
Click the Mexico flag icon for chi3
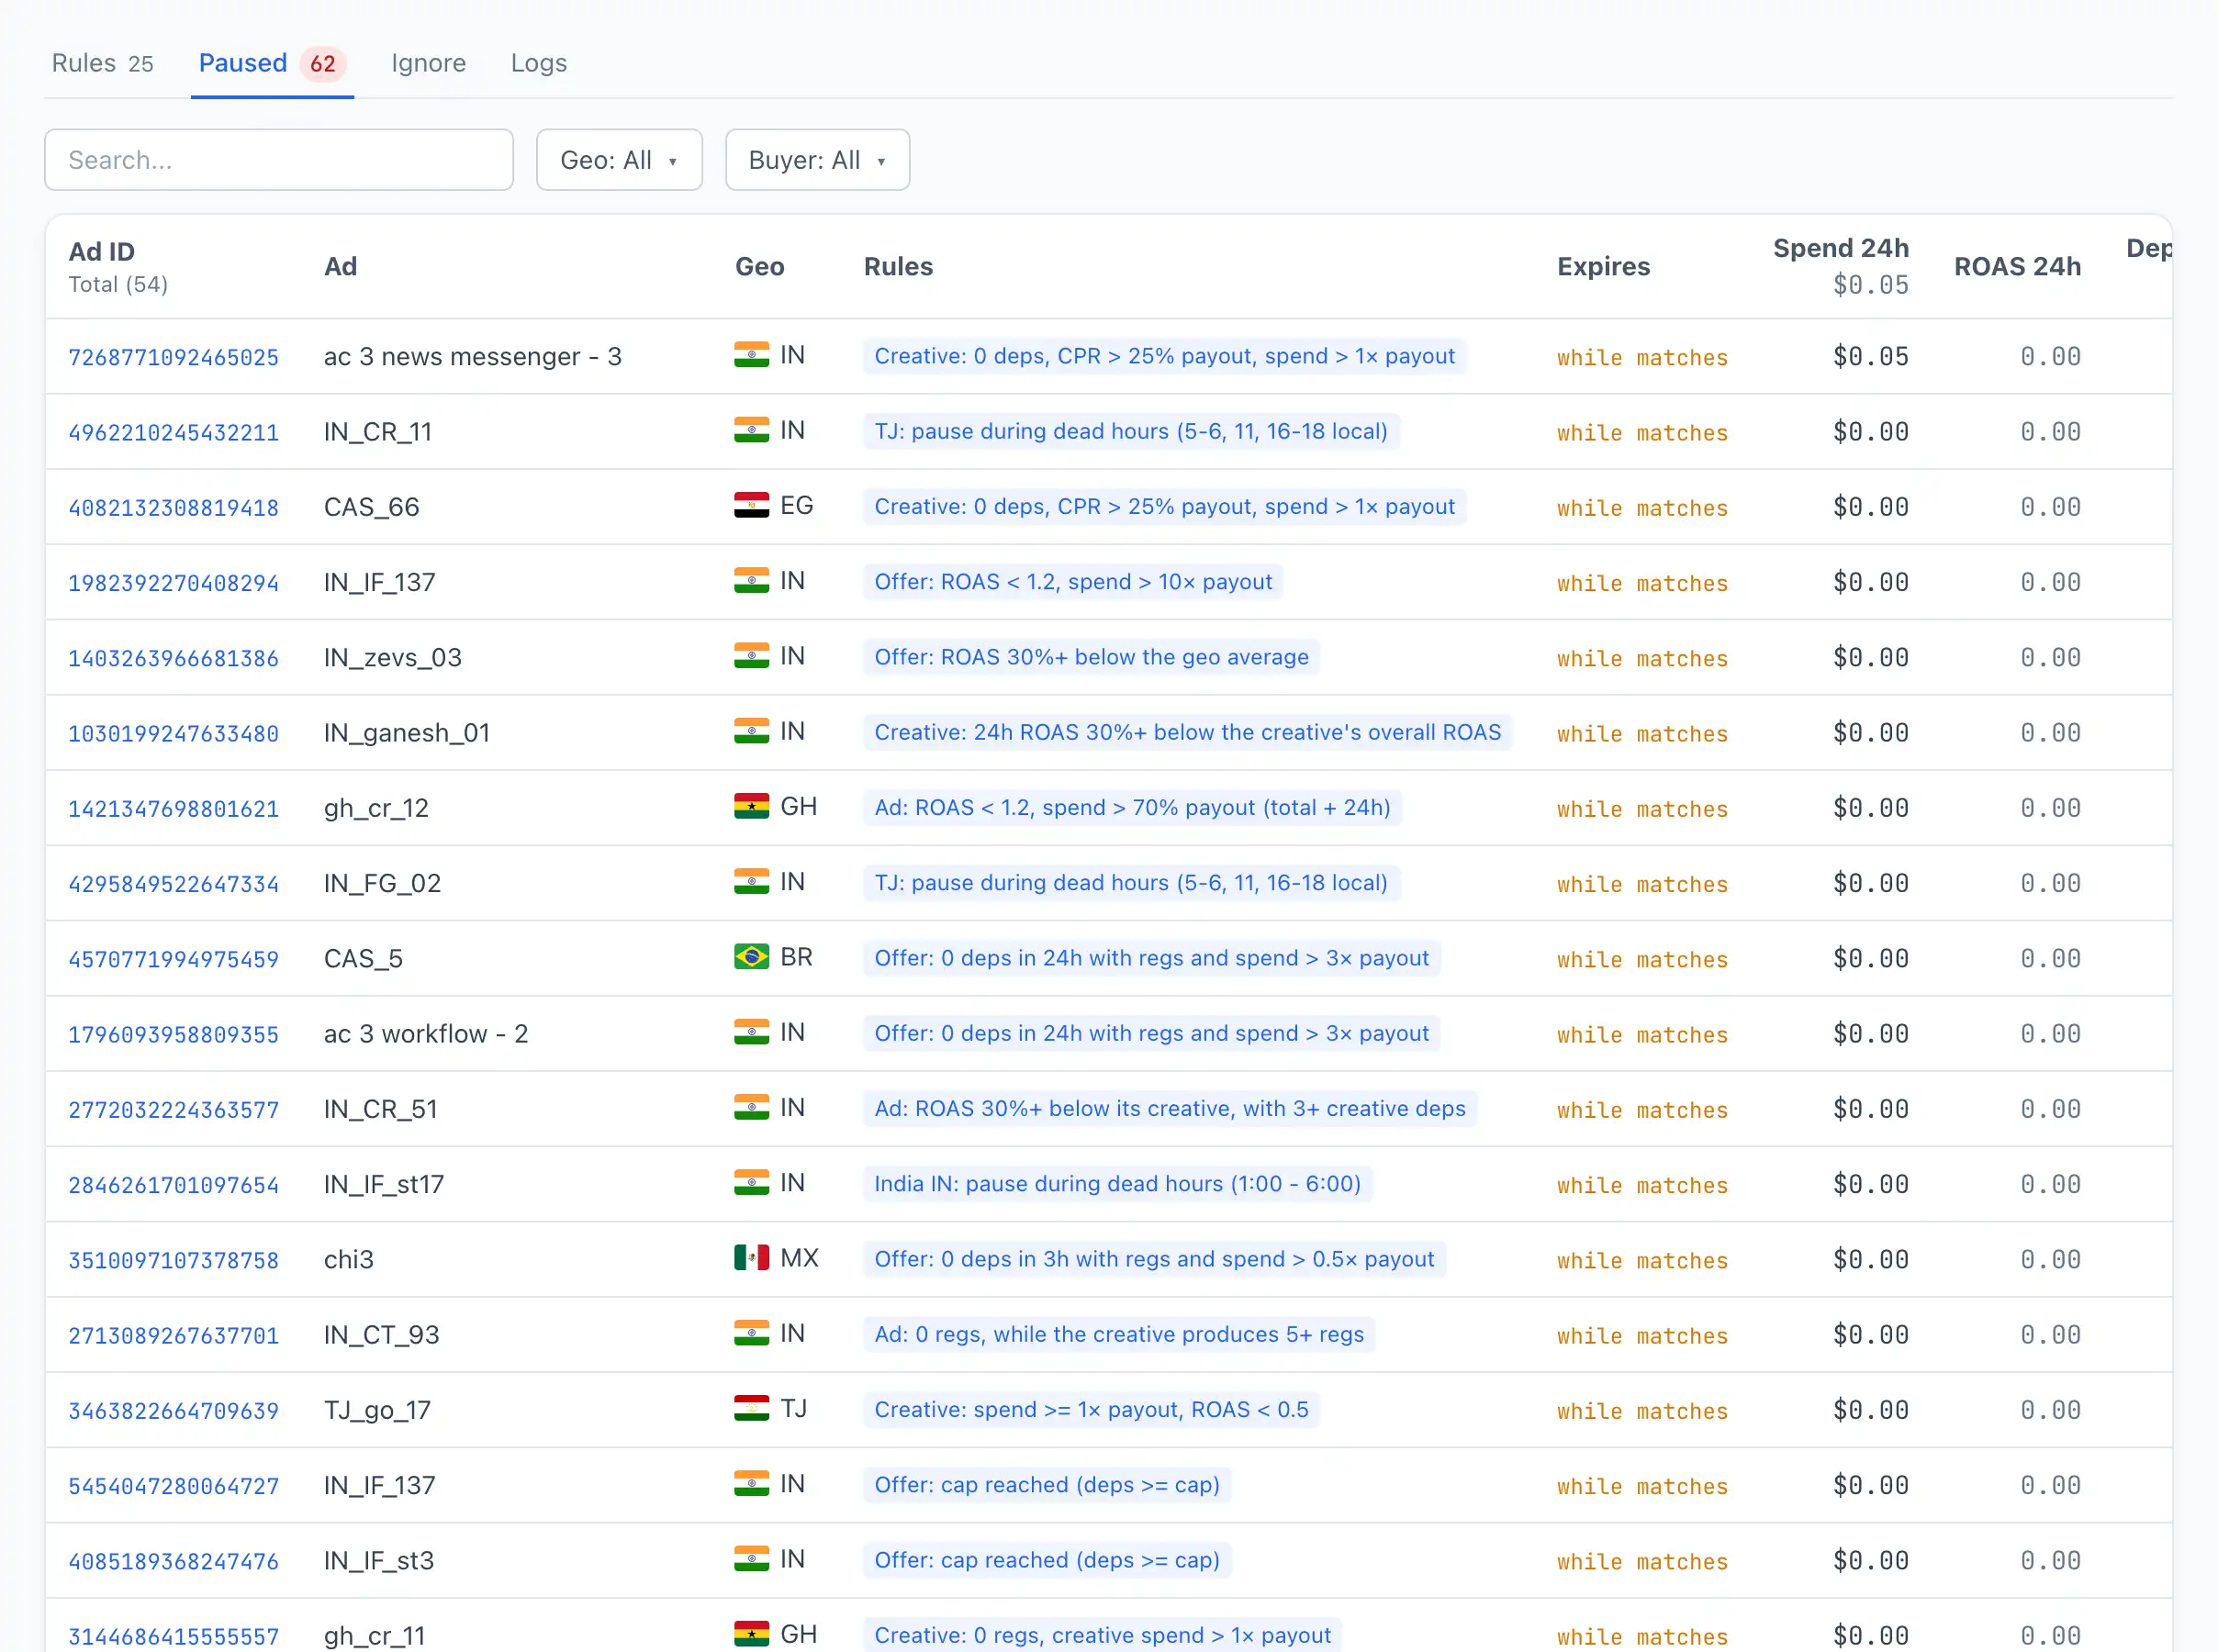[751, 1258]
